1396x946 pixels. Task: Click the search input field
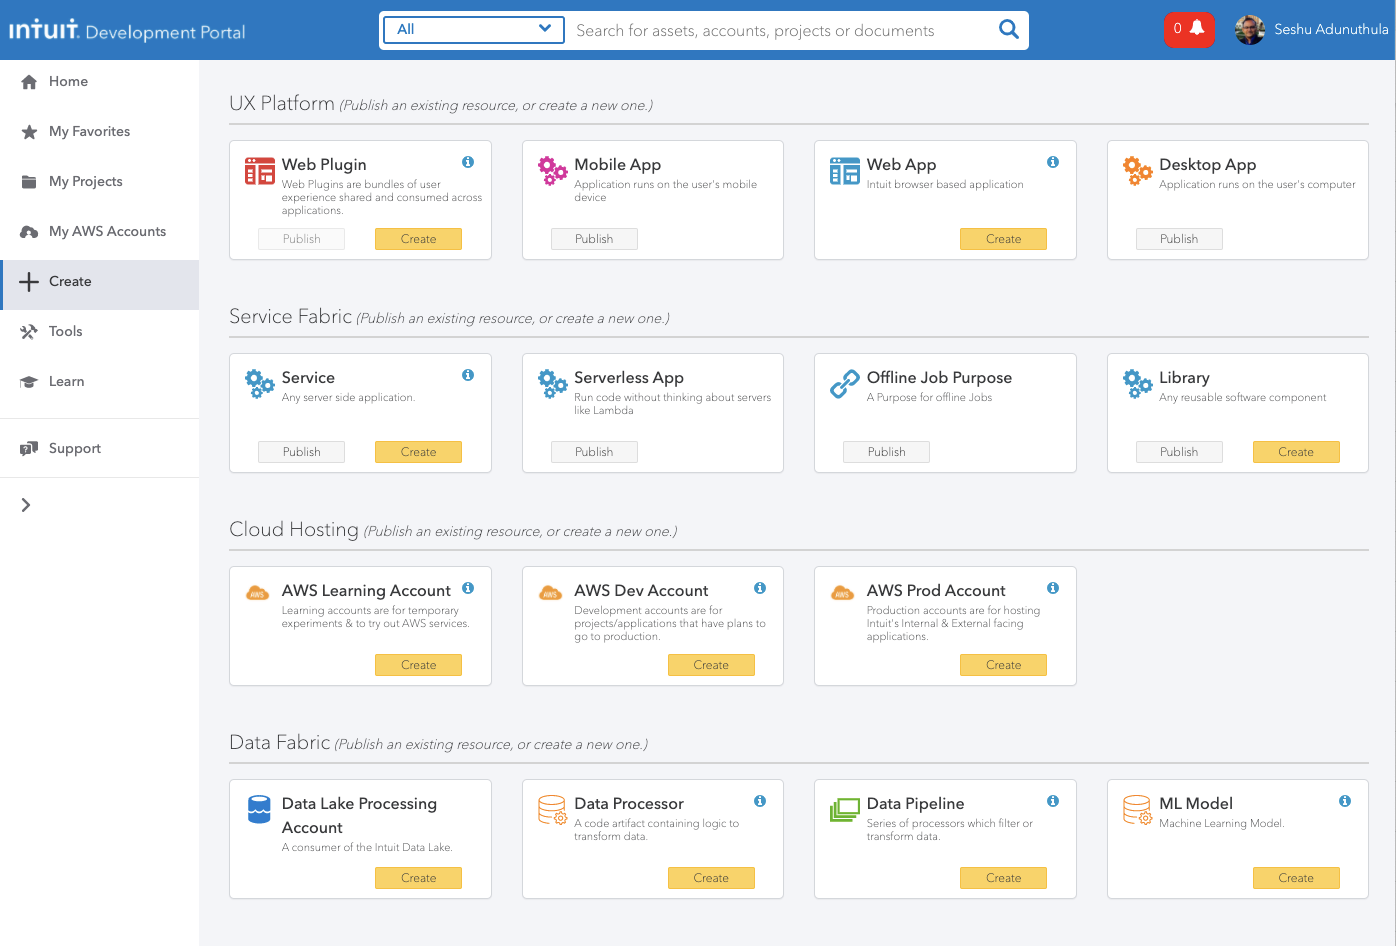[x=780, y=30]
